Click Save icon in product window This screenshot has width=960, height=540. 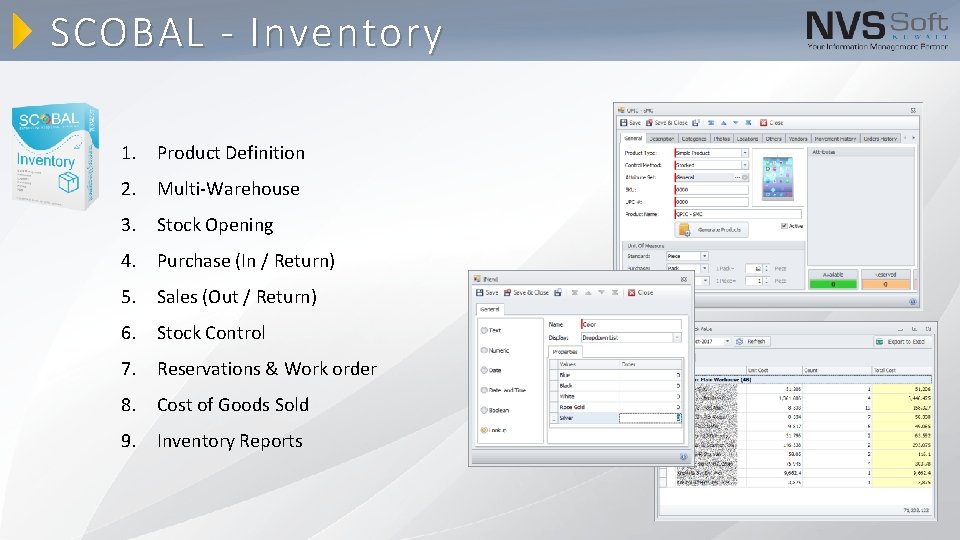(624, 123)
